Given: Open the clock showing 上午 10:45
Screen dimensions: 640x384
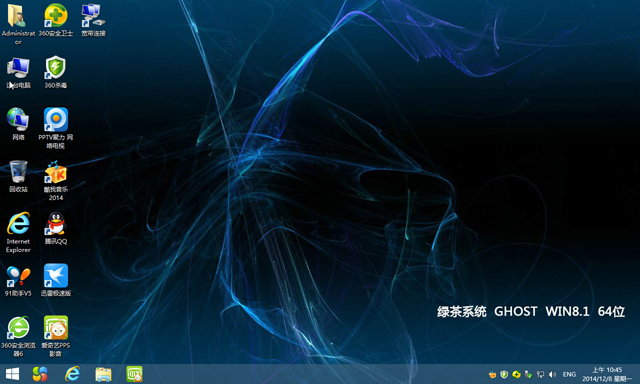Looking at the screenshot, I should tap(607, 374).
